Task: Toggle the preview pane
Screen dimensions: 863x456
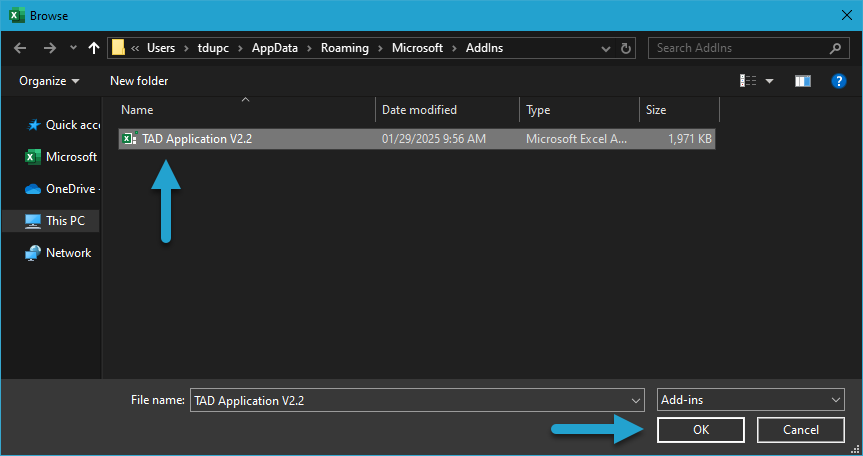Action: tap(802, 81)
